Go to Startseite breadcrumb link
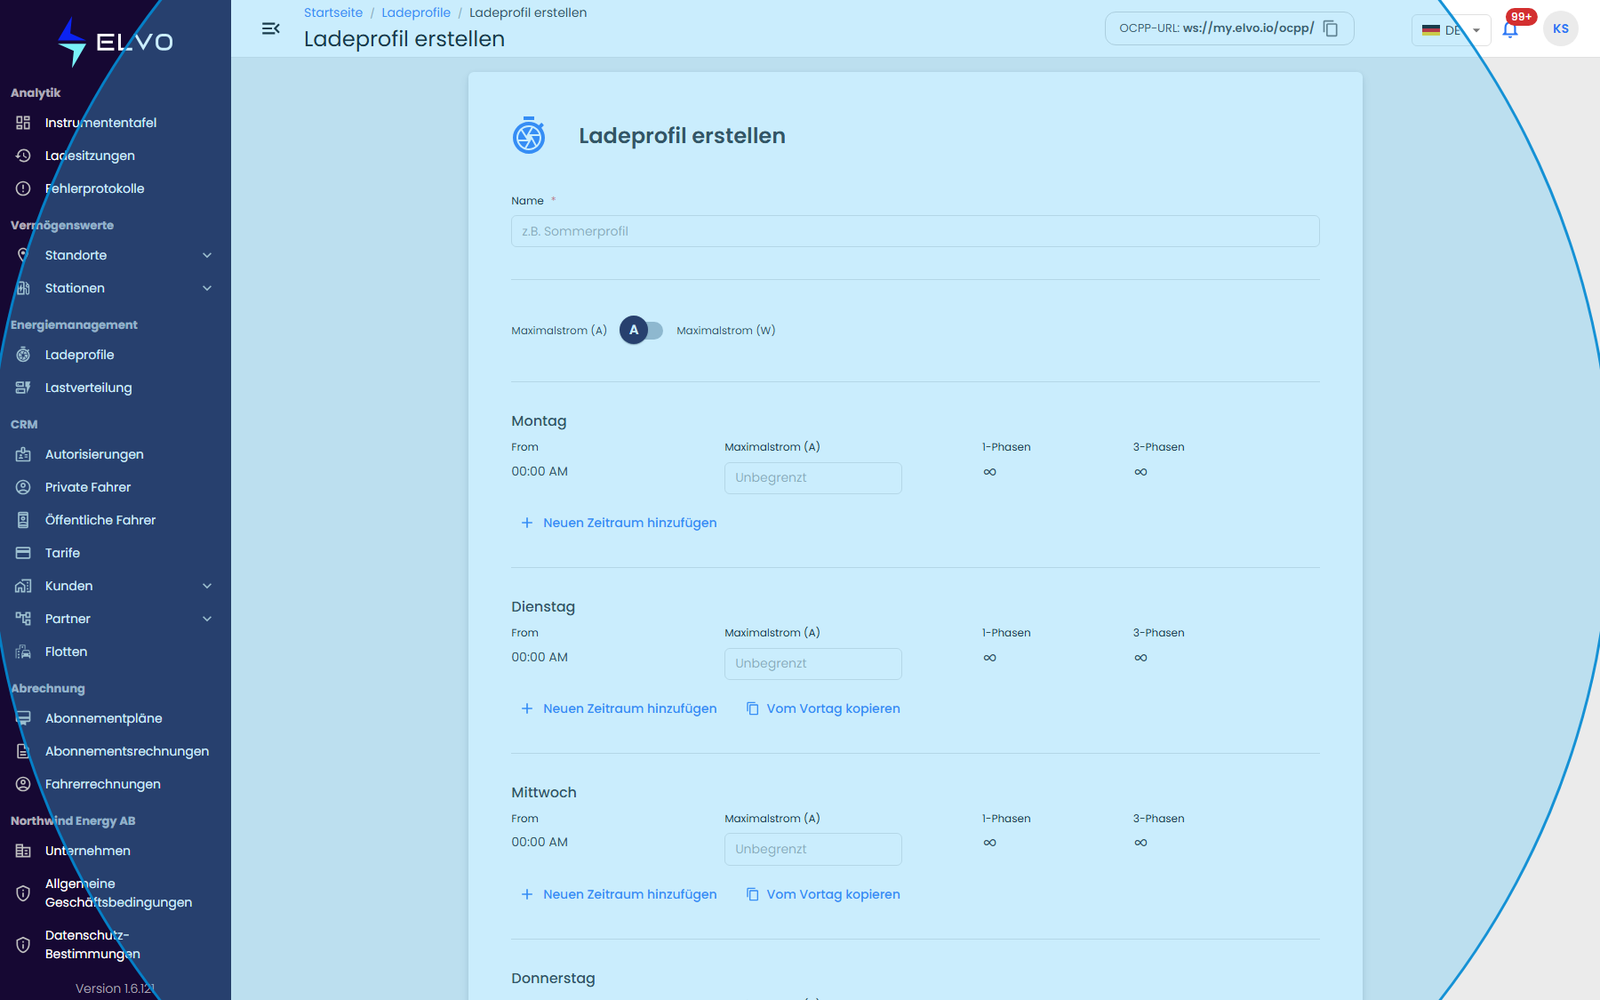Viewport: 1600px width, 1000px height. [333, 13]
